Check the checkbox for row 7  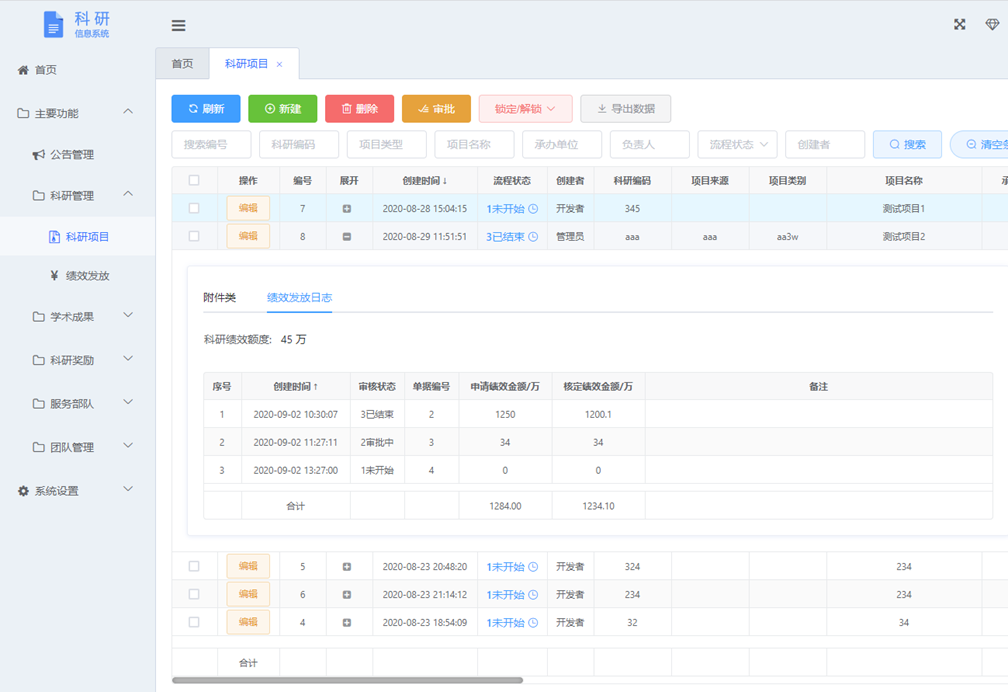tap(194, 208)
